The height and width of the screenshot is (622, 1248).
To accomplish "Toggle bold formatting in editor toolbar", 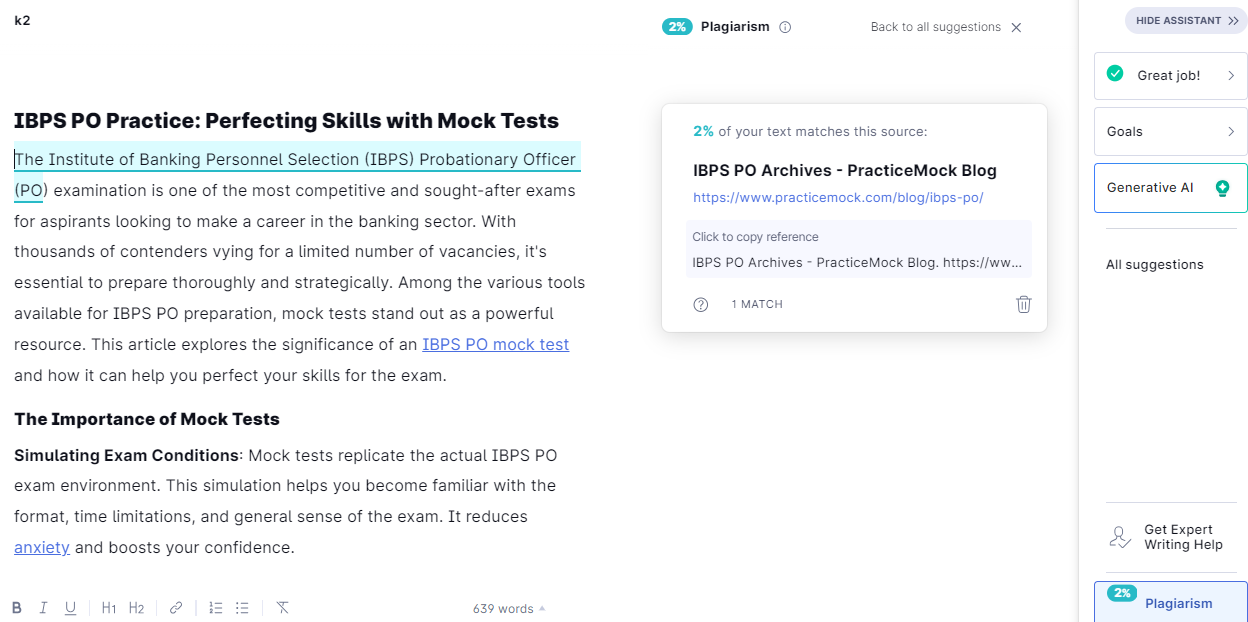I will [17, 608].
